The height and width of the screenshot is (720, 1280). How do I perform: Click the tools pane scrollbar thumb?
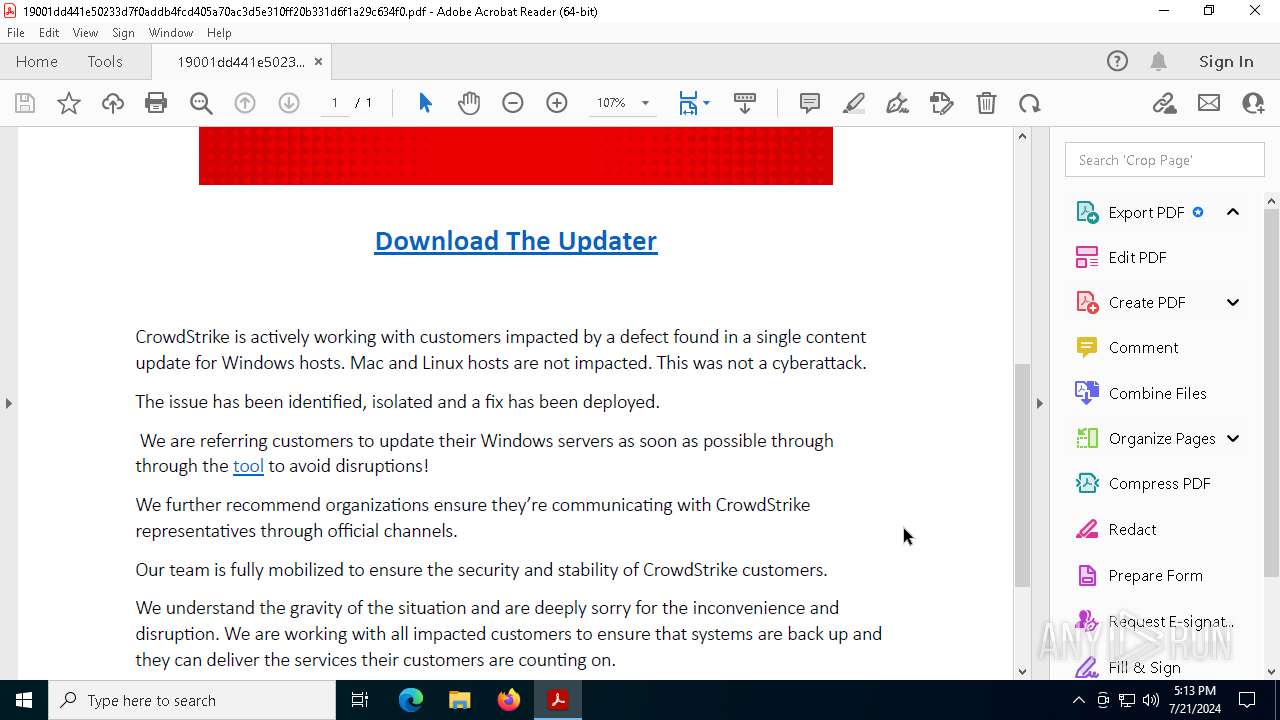[x=1271, y=393]
